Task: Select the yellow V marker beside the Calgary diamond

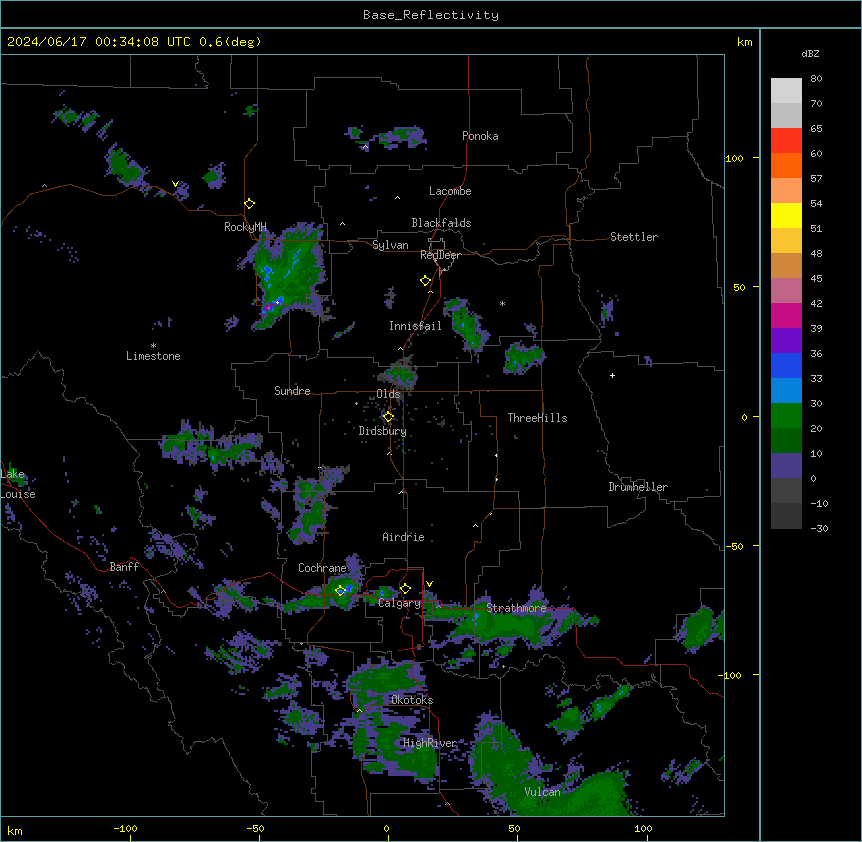Action: coord(429,584)
